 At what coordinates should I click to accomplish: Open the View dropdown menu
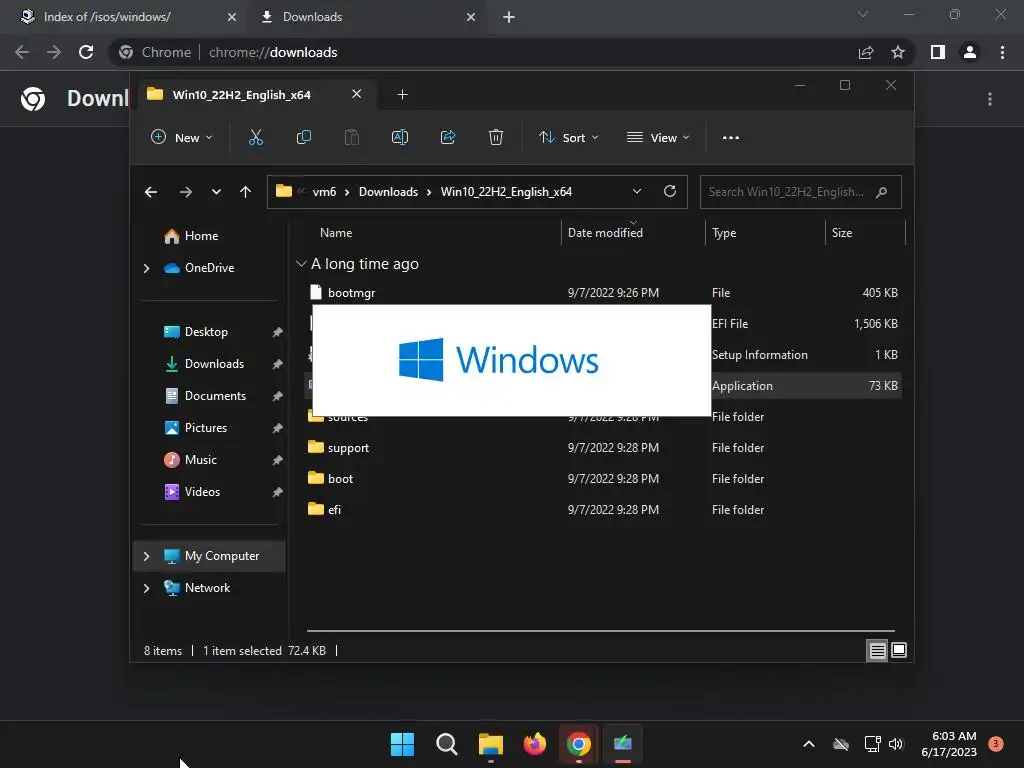pos(658,138)
